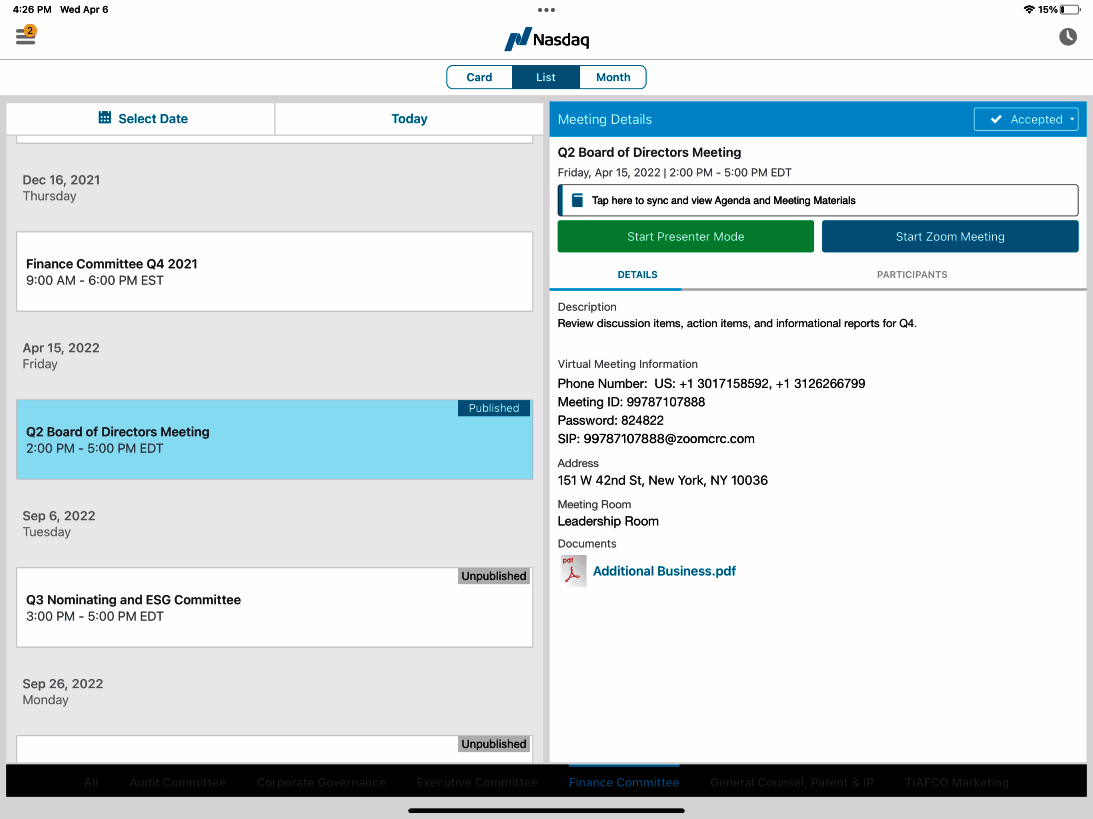Switch to Card view
Image resolution: width=1093 pixels, height=819 pixels.
click(479, 77)
